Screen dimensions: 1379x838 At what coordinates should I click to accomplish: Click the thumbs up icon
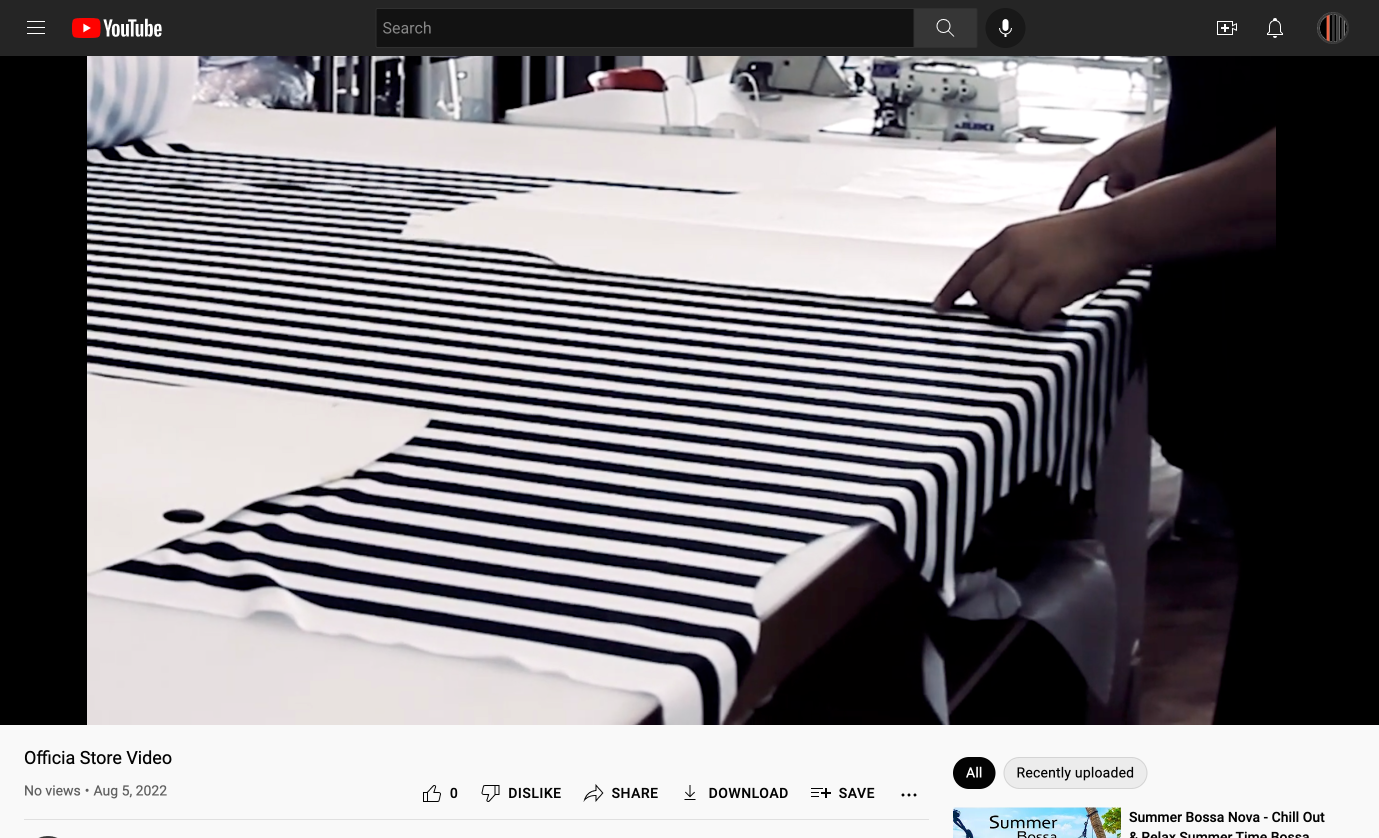[x=432, y=793]
